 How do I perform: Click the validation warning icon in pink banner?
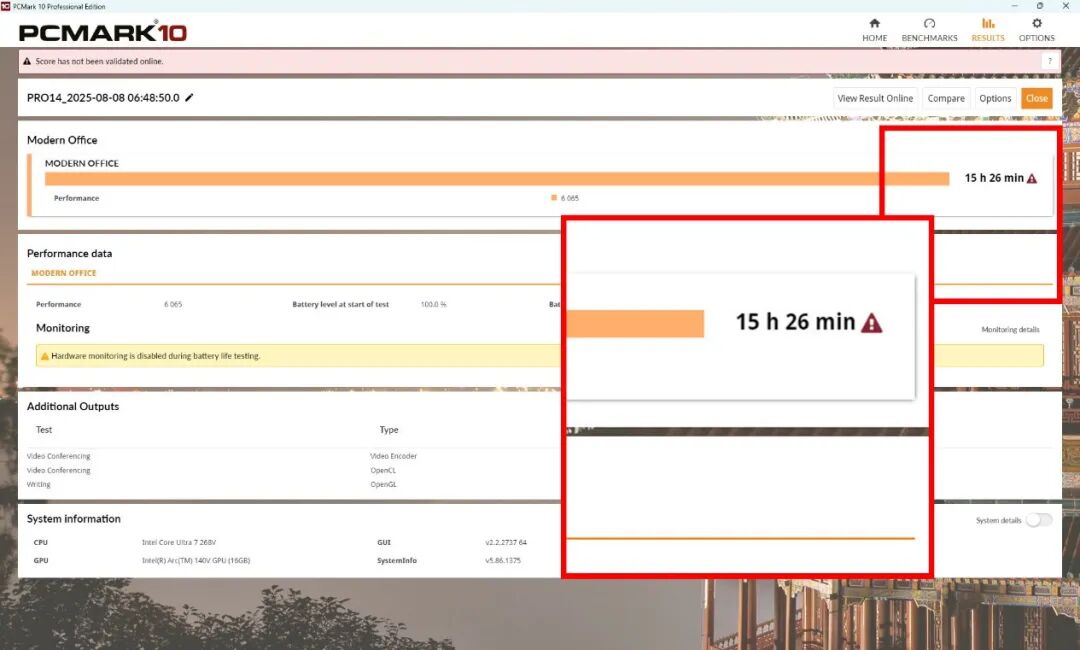pos(28,62)
